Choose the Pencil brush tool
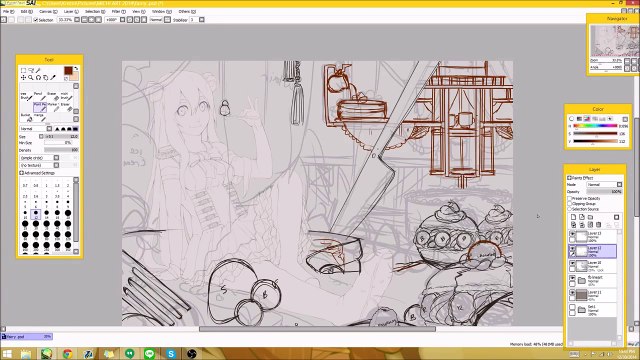The width and height of the screenshot is (640, 360). 40,96
